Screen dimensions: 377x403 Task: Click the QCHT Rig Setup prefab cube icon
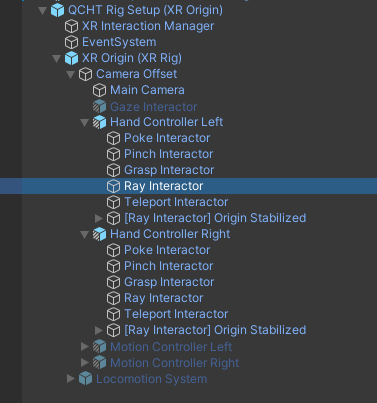[57, 10]
